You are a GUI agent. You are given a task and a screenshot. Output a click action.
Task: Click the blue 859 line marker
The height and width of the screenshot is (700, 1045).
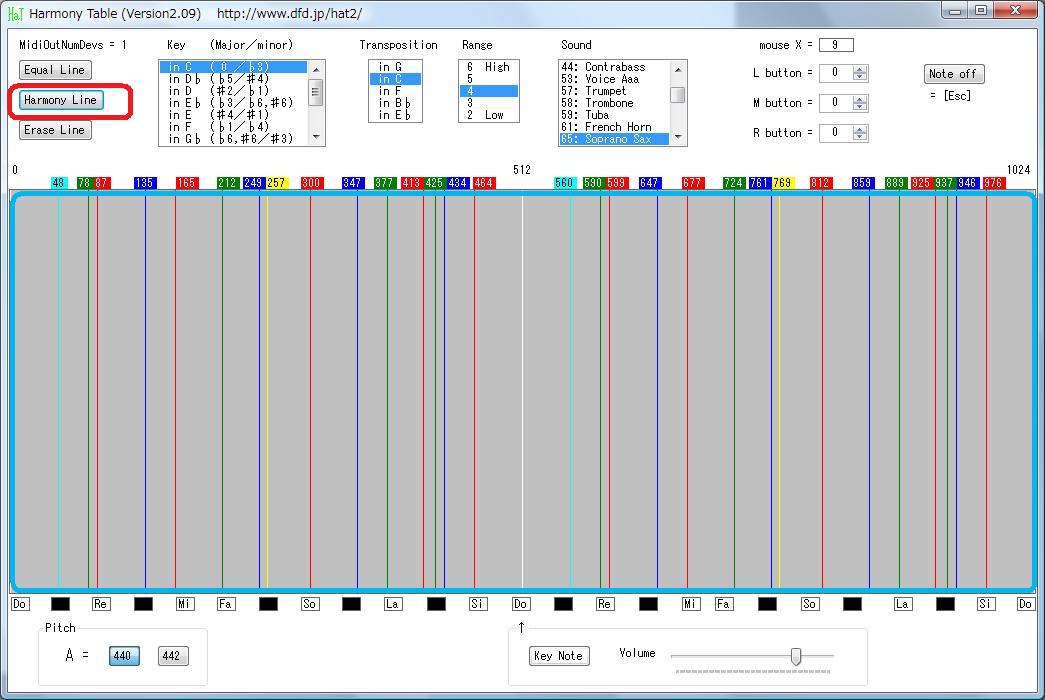click(862, 183)
